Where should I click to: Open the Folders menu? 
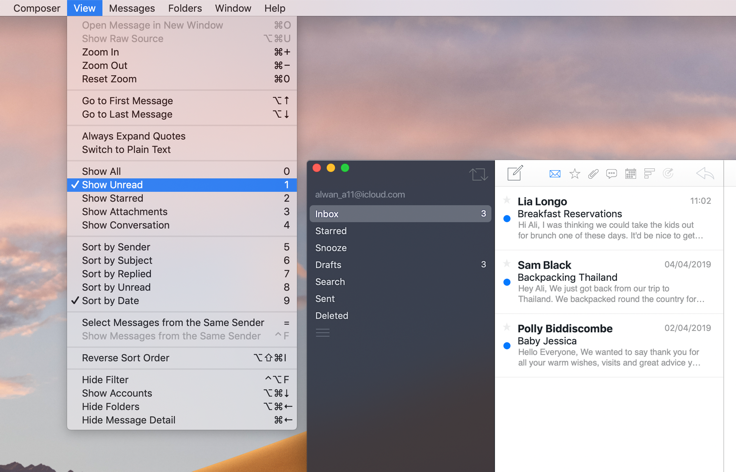(185, 8)
